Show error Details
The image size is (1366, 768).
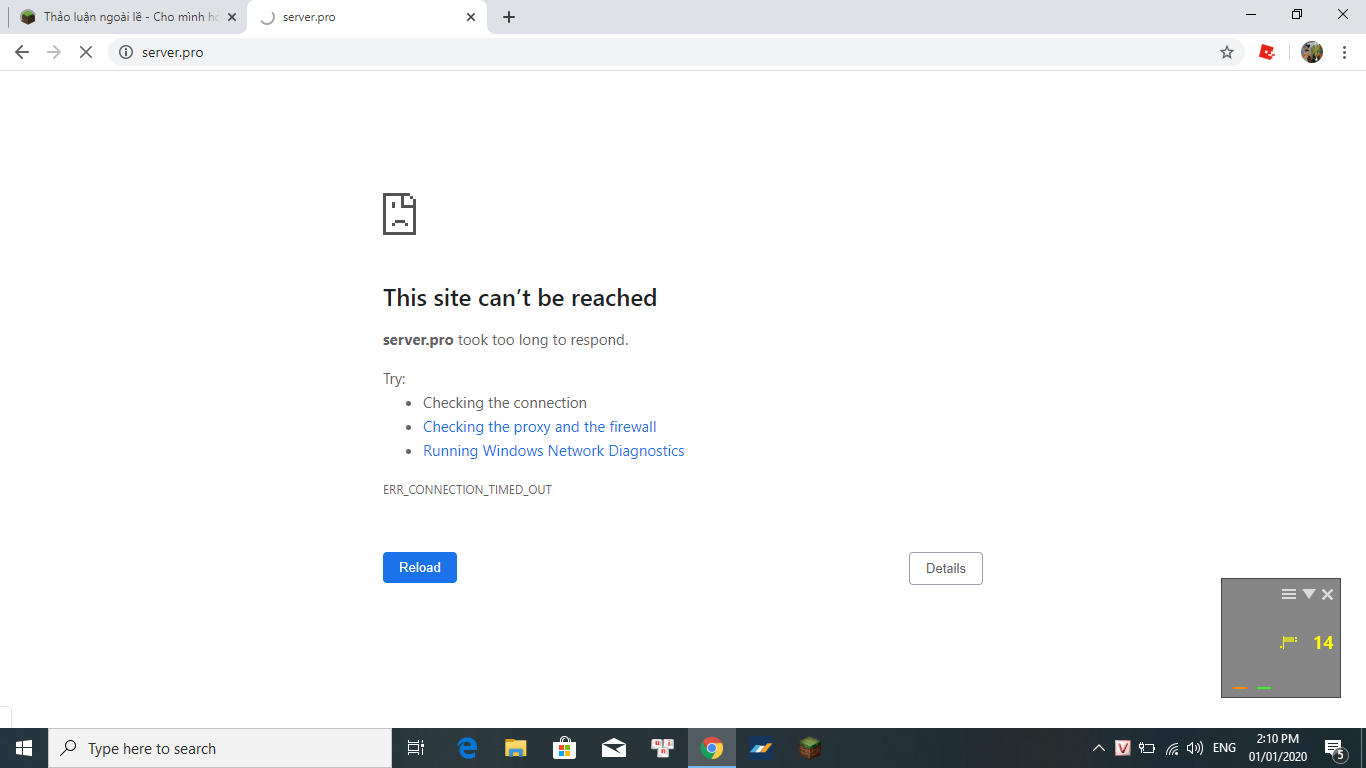(946, 568)
